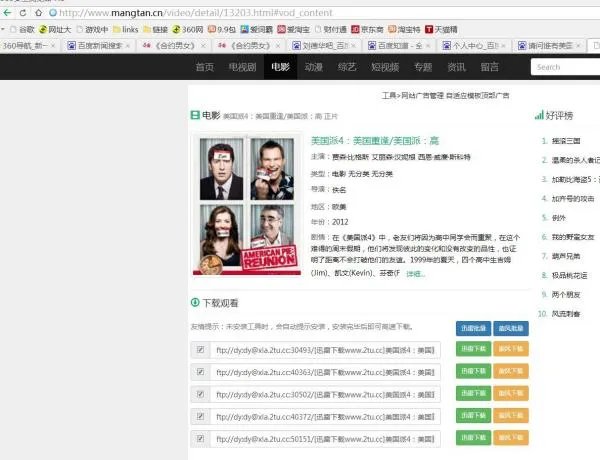This screenshot has height=460, width=600.
Task: Open 我的野蛮女友 in the ranking list
Action: tap(573, 237)
